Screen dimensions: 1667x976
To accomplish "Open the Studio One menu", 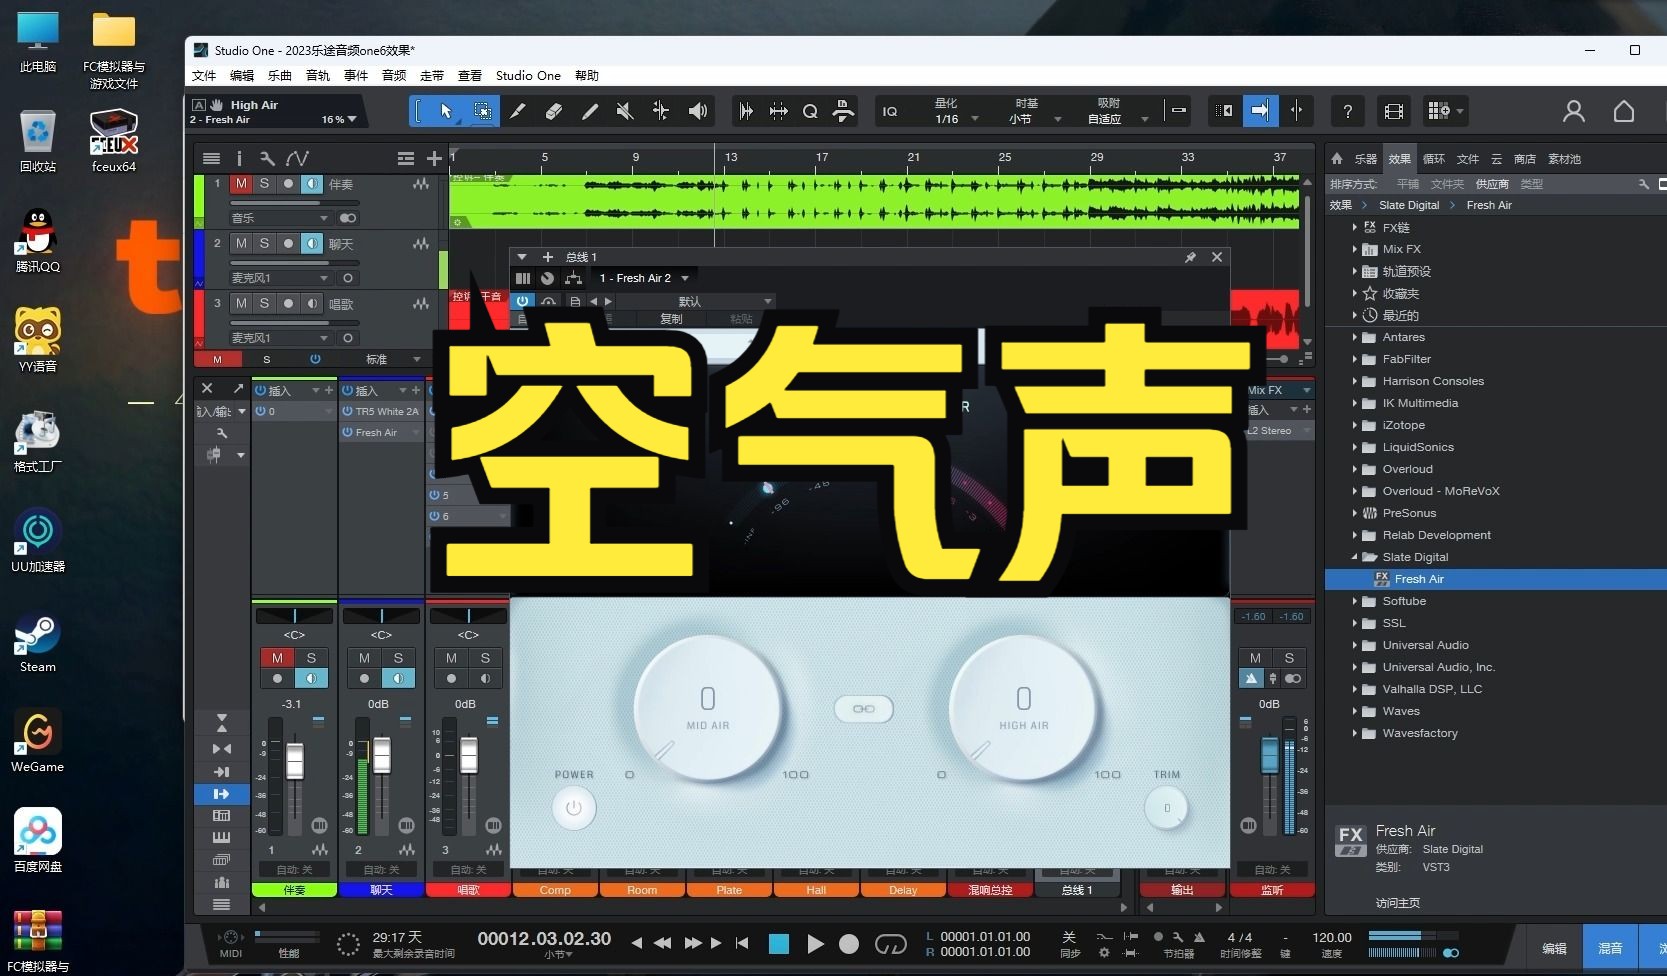I will tap(528, 75).
